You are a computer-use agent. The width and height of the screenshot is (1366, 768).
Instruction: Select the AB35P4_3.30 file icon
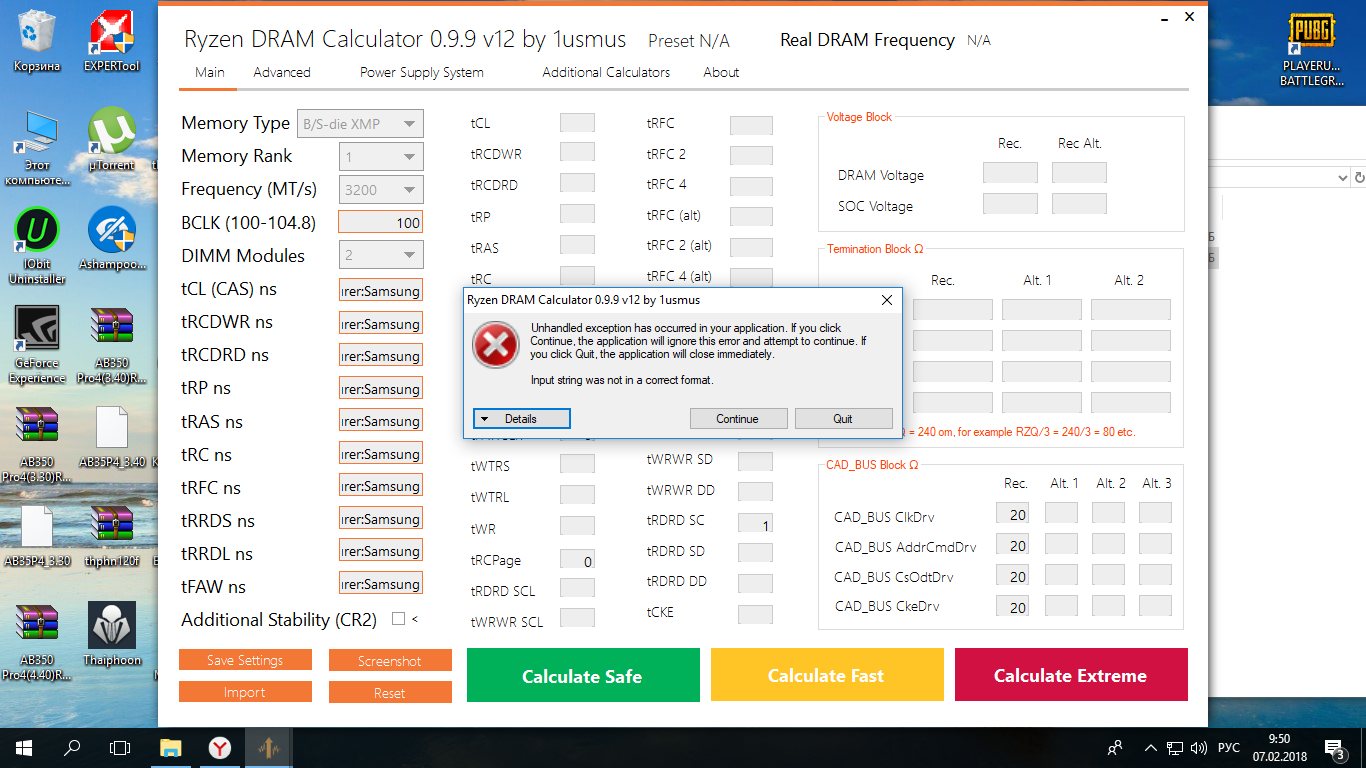click(37, 536)
